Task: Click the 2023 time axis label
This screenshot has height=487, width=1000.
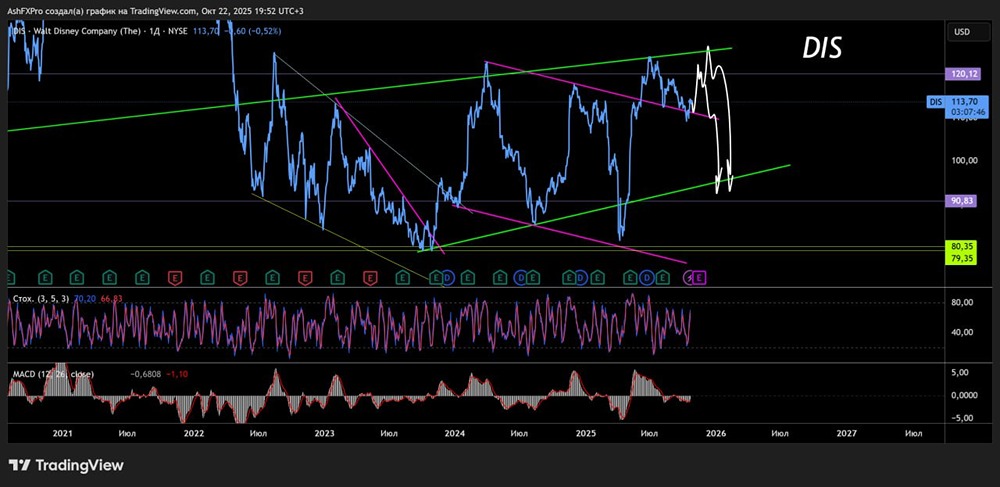Action: point(325,433)
